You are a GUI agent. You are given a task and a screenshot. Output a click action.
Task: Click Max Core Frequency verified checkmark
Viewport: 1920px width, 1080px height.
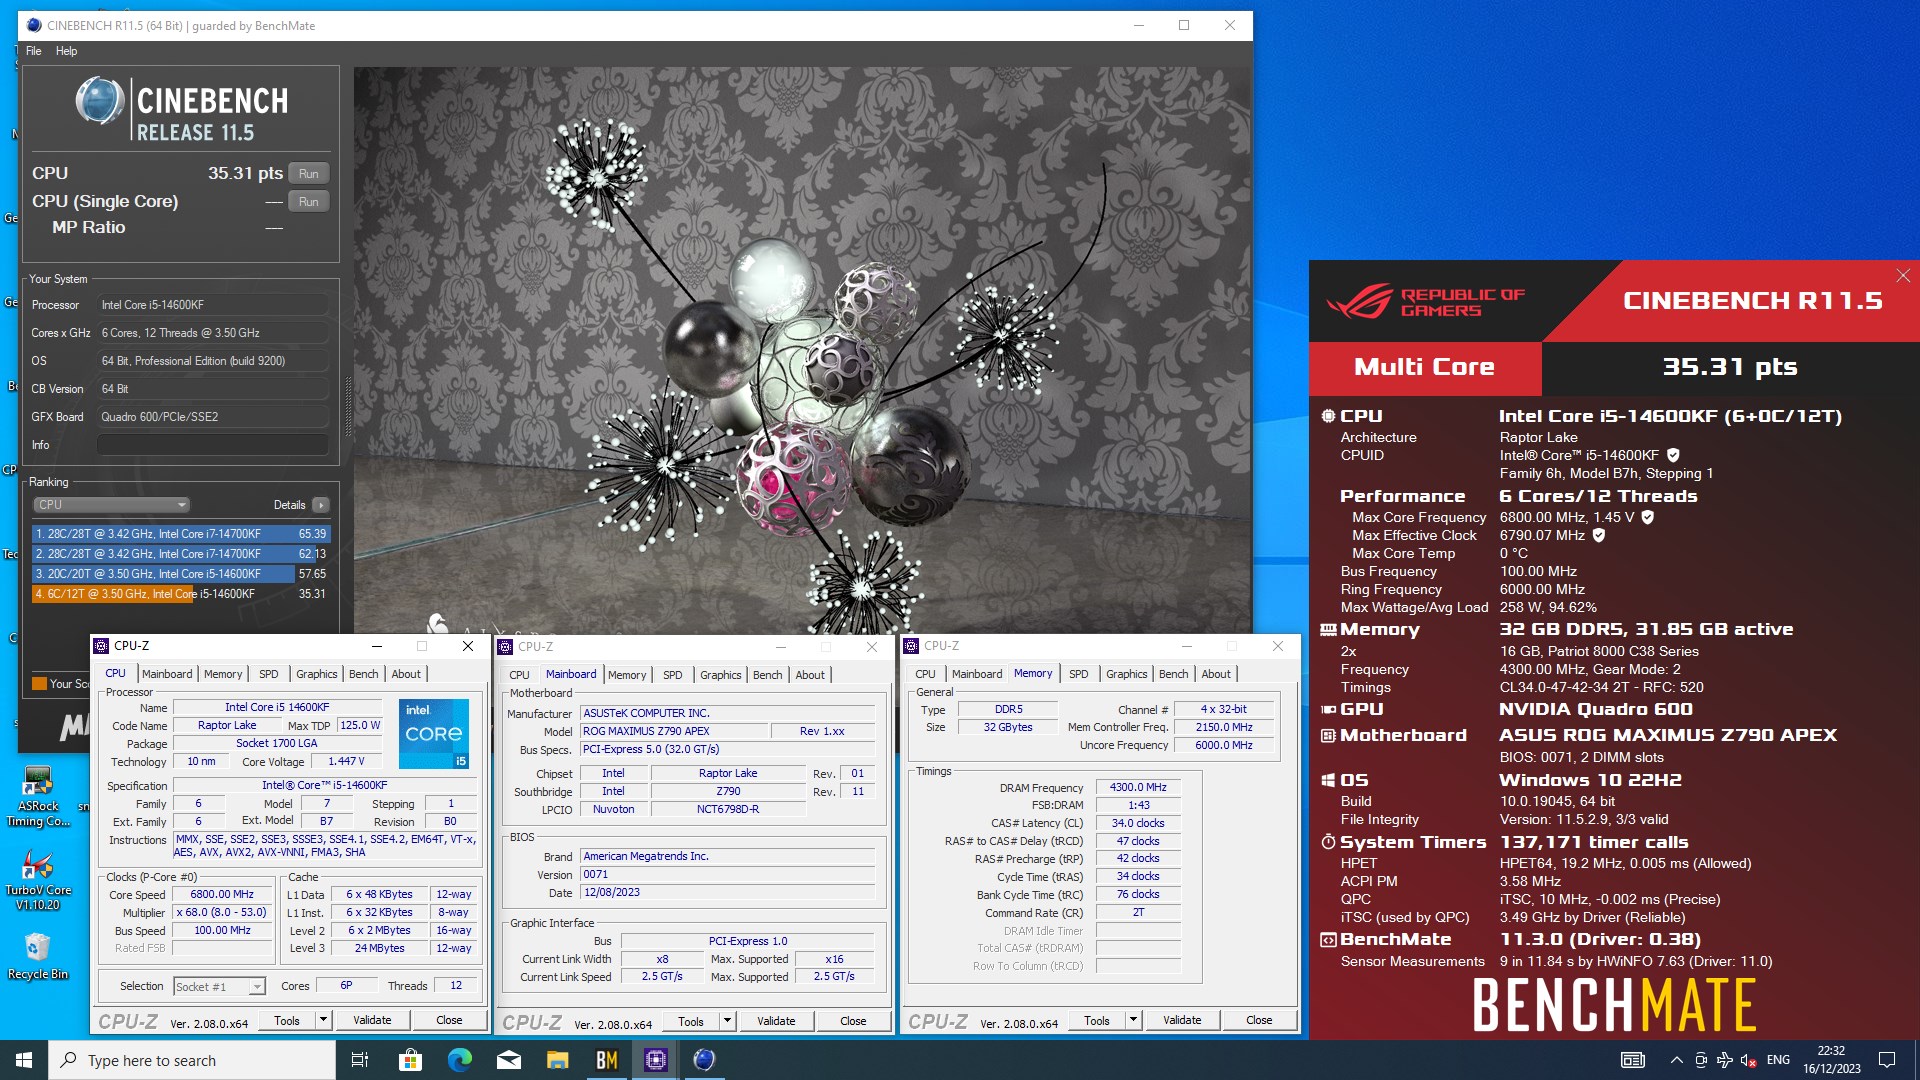pyautogui.click(x=1648, y=517)
